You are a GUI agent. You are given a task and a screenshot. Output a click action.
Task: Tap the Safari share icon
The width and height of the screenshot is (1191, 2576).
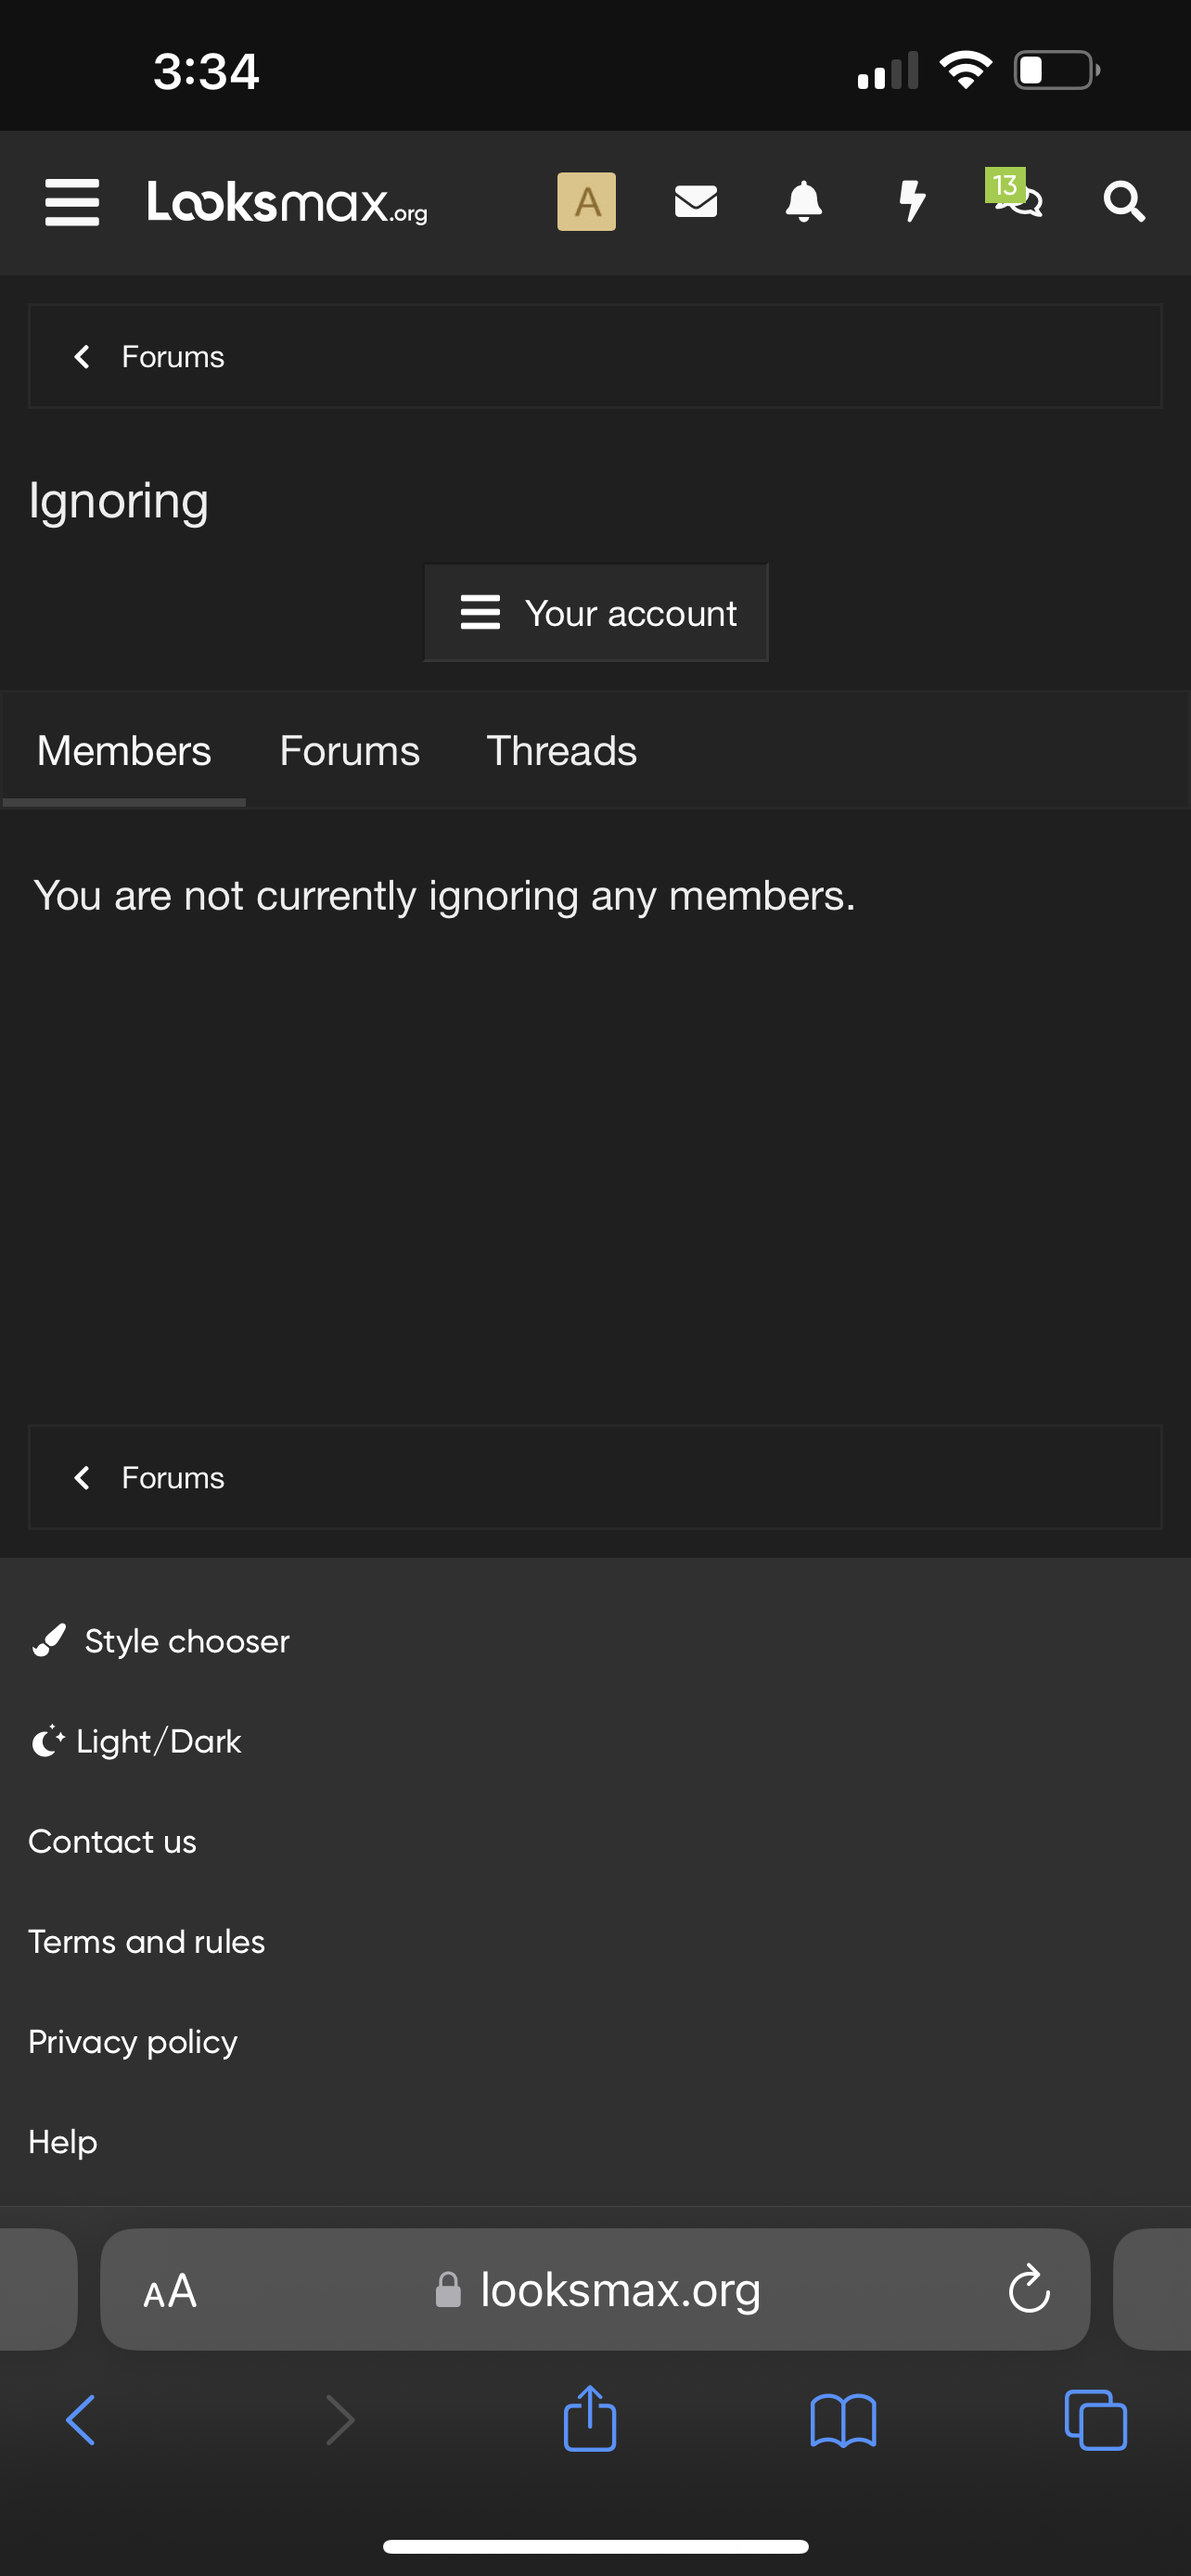[589, 2418]
